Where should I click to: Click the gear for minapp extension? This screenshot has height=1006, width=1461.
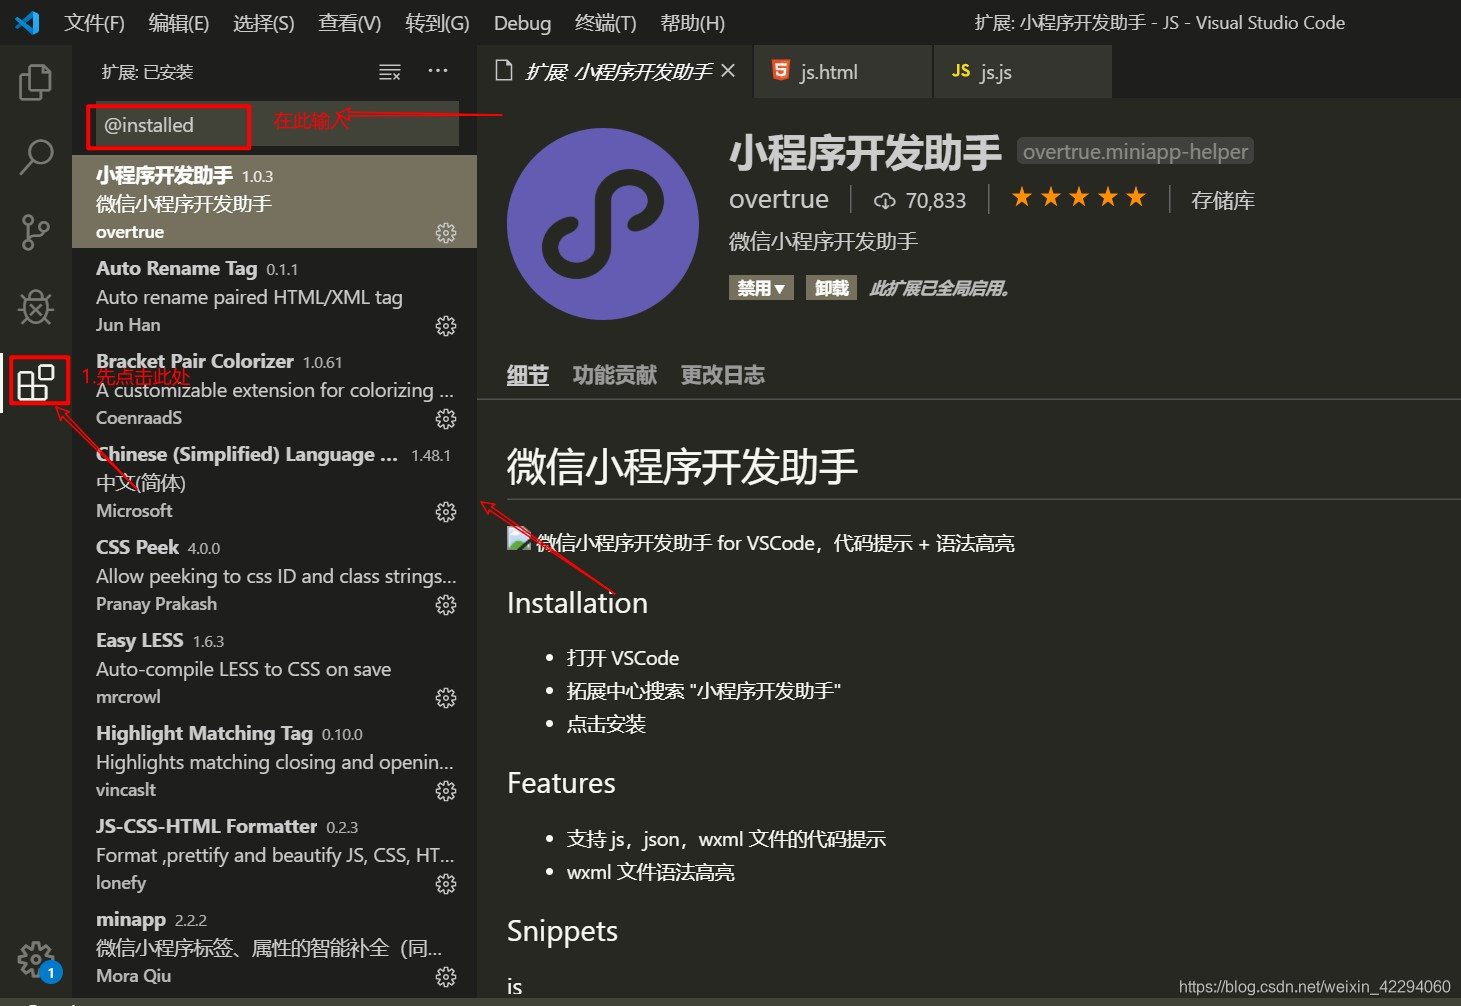click(446, 977)
